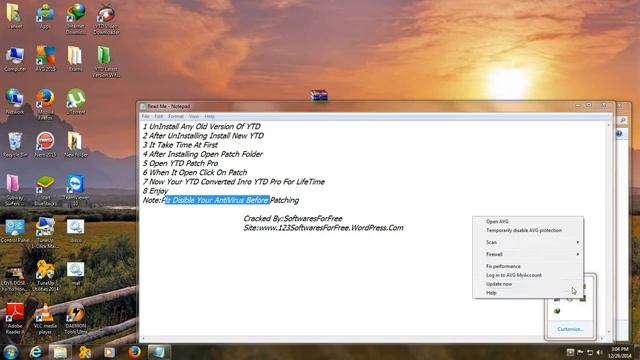The image size is (640, 360).
Task: Open Windows Explorer taskbar button
Action: tap(60, 352)
